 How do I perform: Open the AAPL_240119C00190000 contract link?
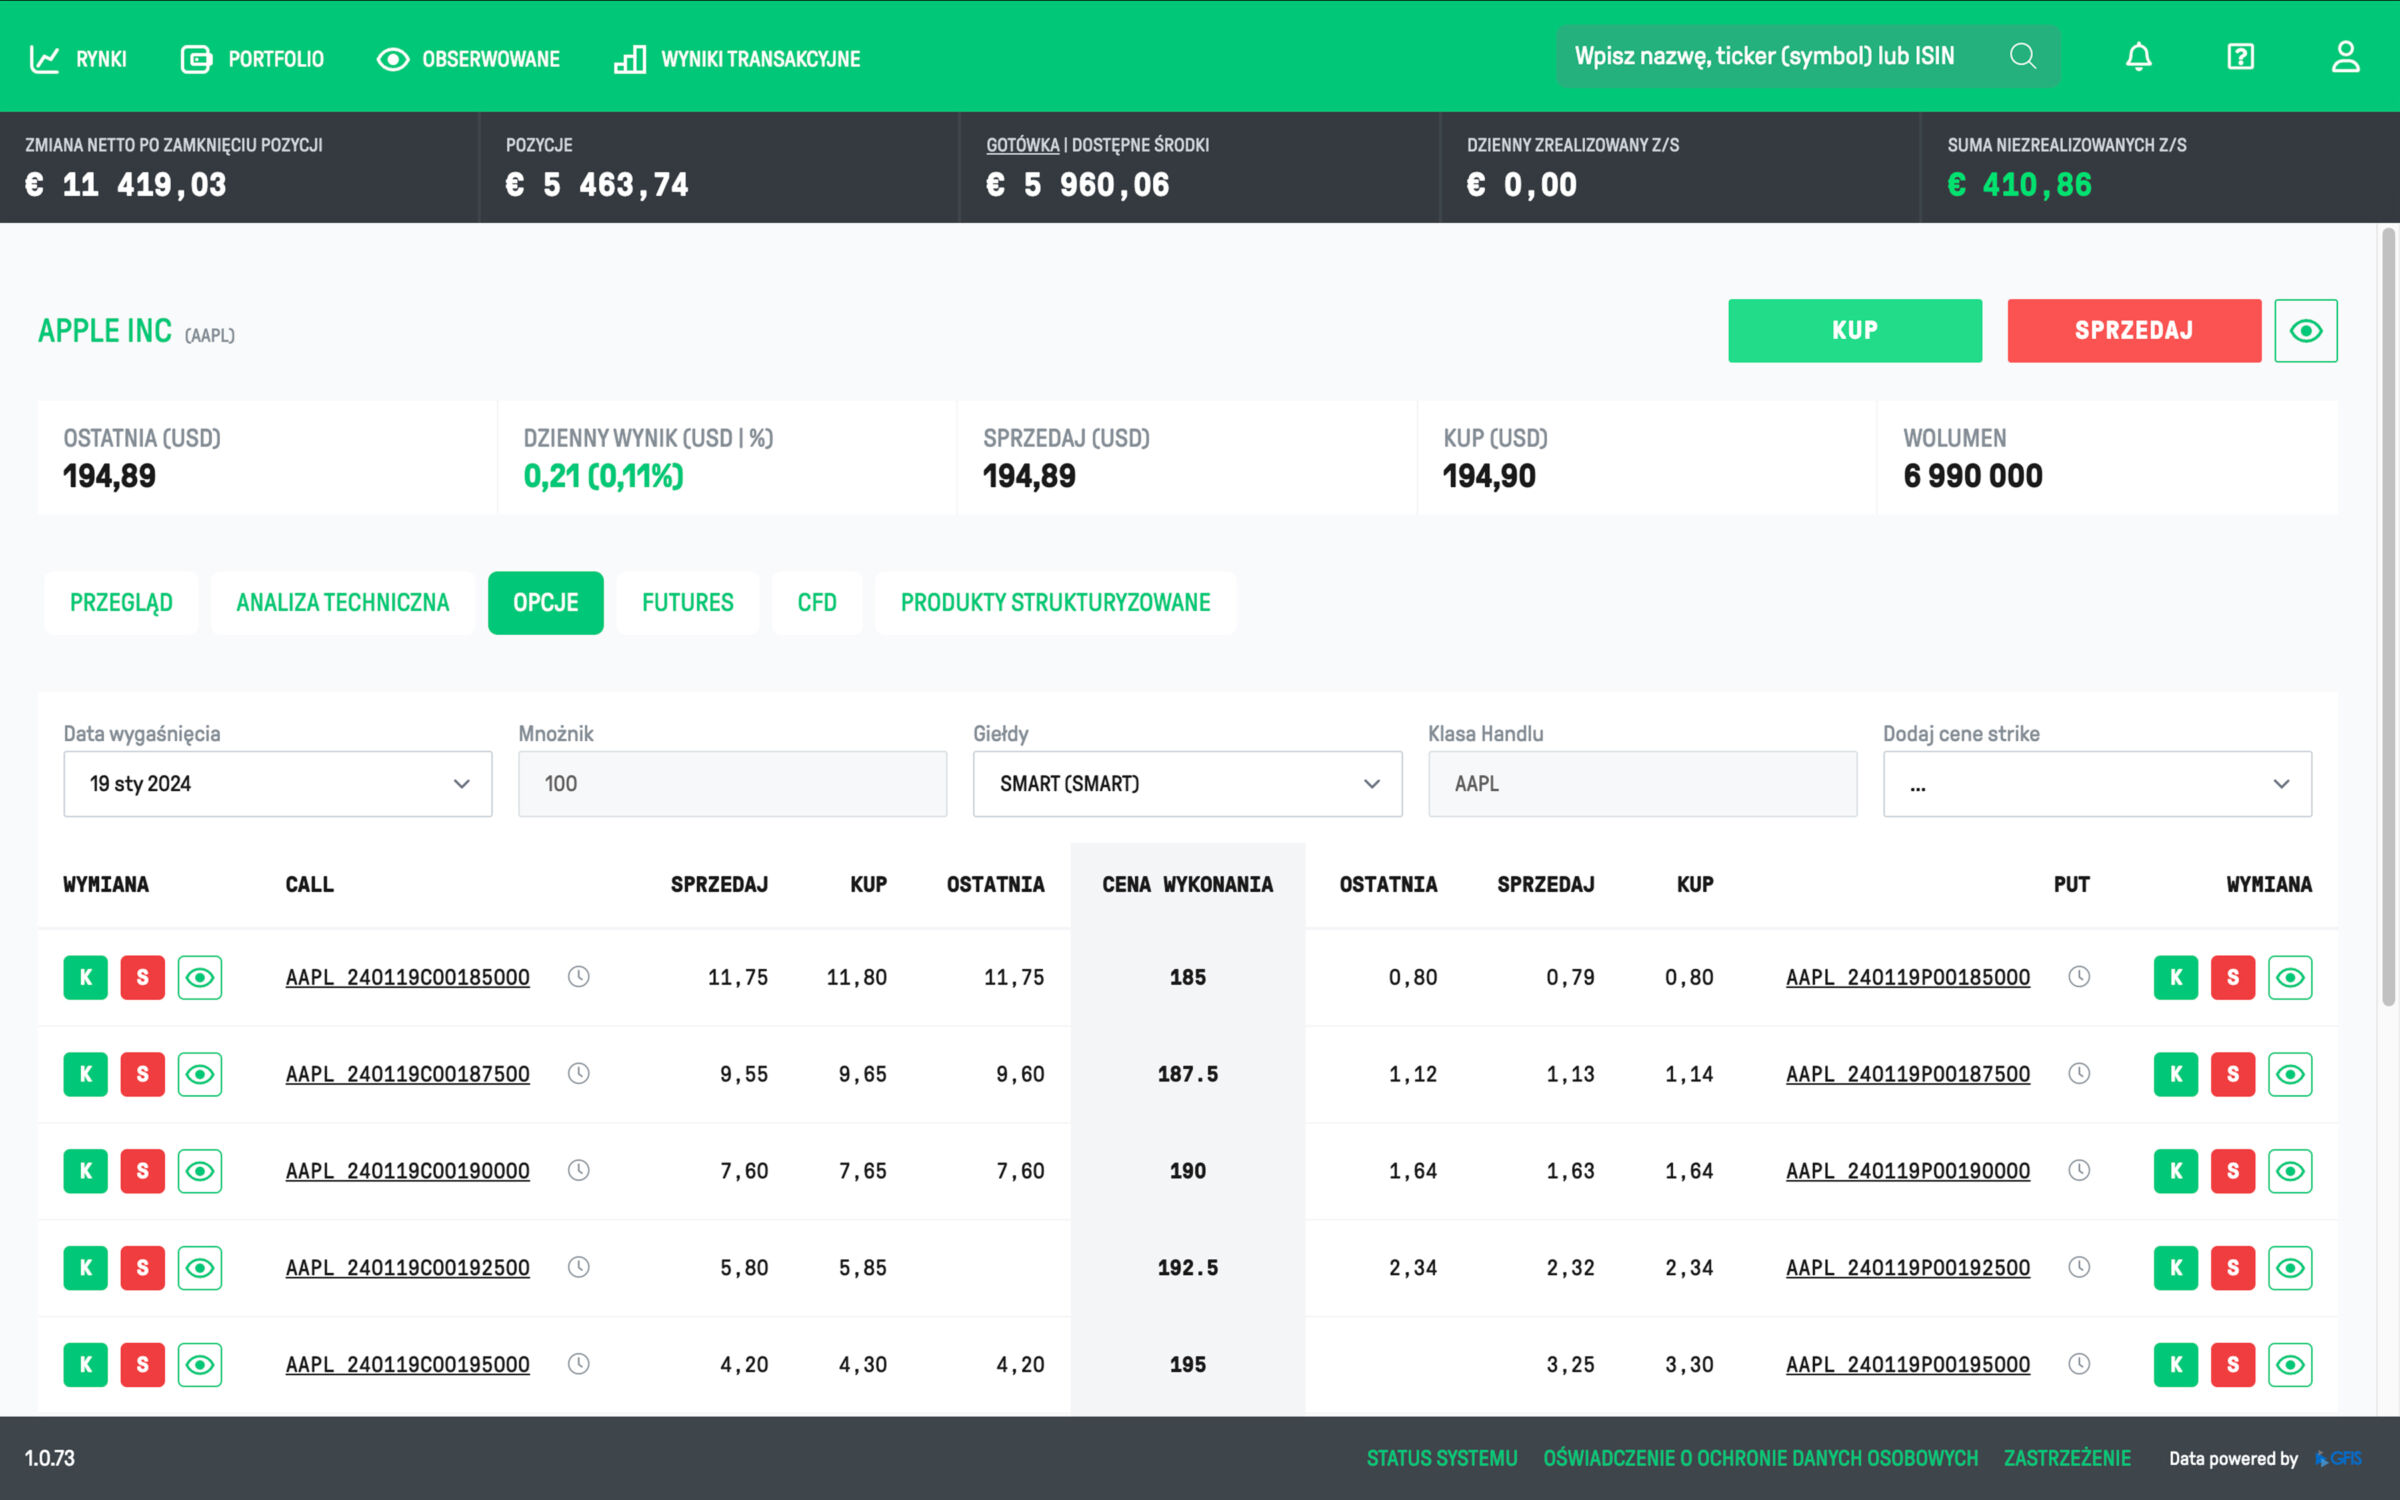pos(408,1171)
